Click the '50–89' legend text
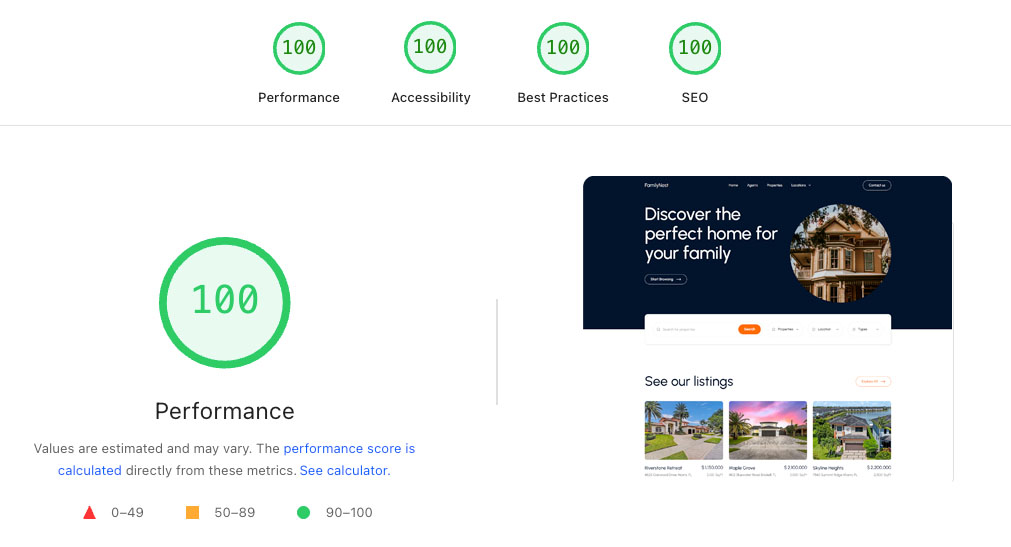Image resolution: width=1011 pixels, height=547 pixels. [235, 513]
